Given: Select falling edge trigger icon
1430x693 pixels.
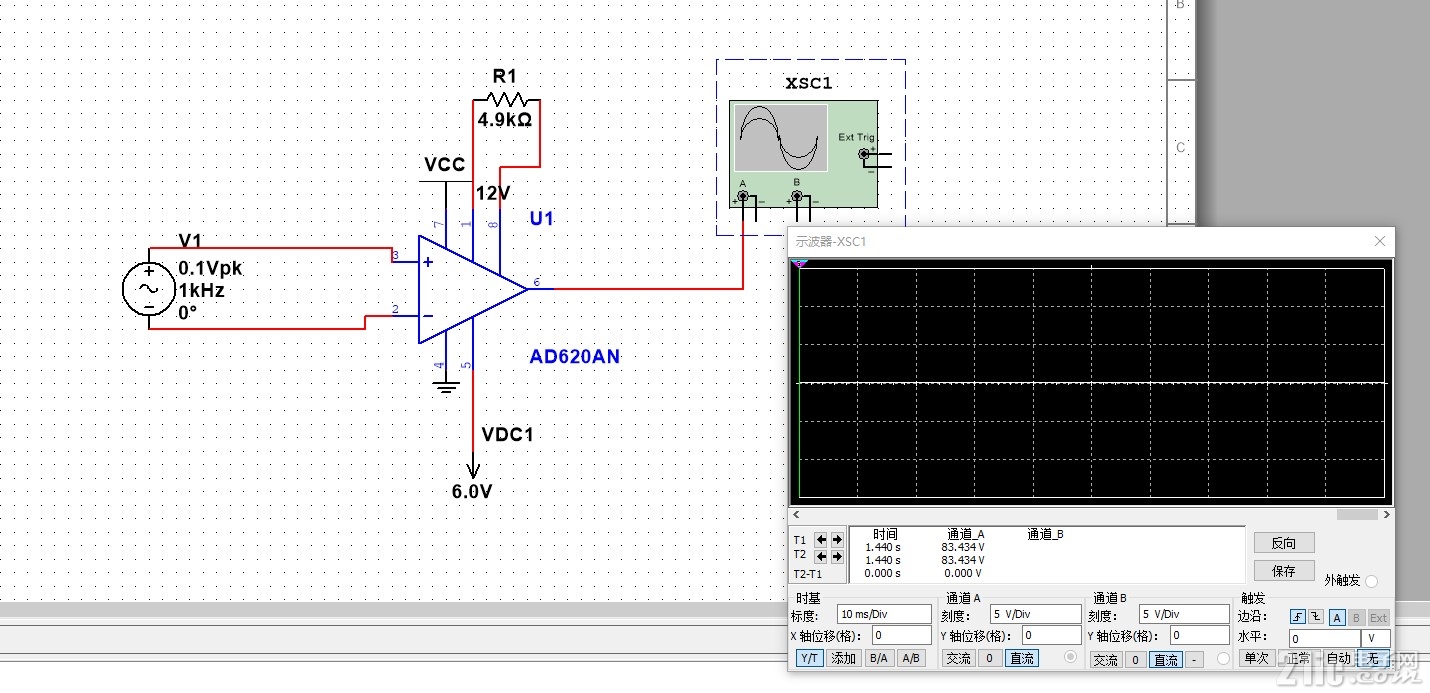Looking at the screenshot, I should [1316, 617].
